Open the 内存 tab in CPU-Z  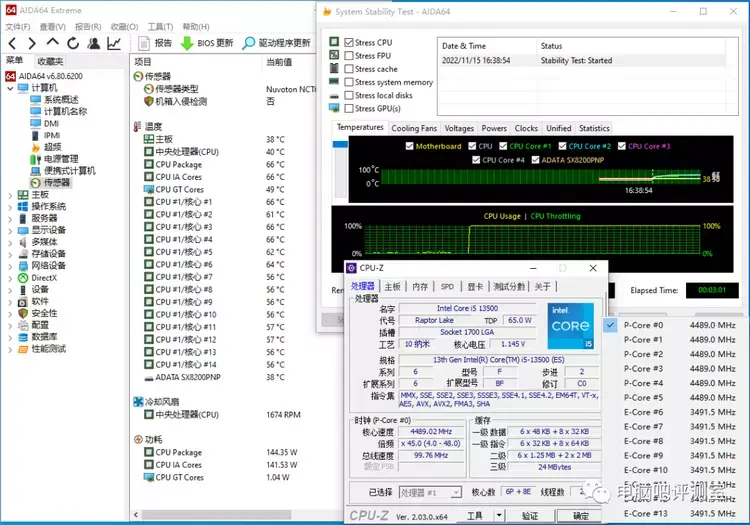420,286
